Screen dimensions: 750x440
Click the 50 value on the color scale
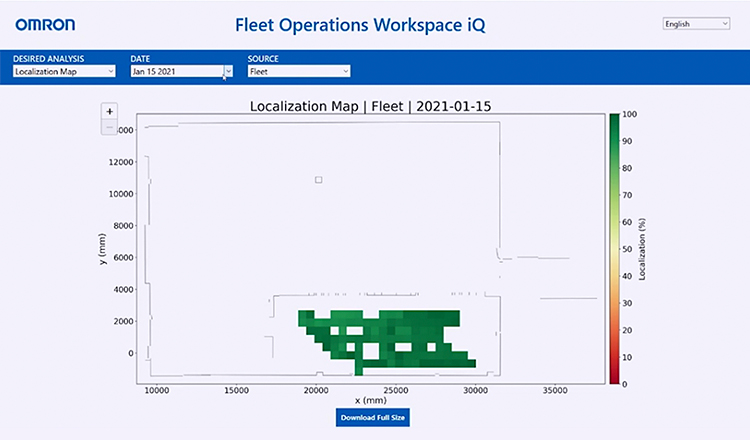coord(627,249)
